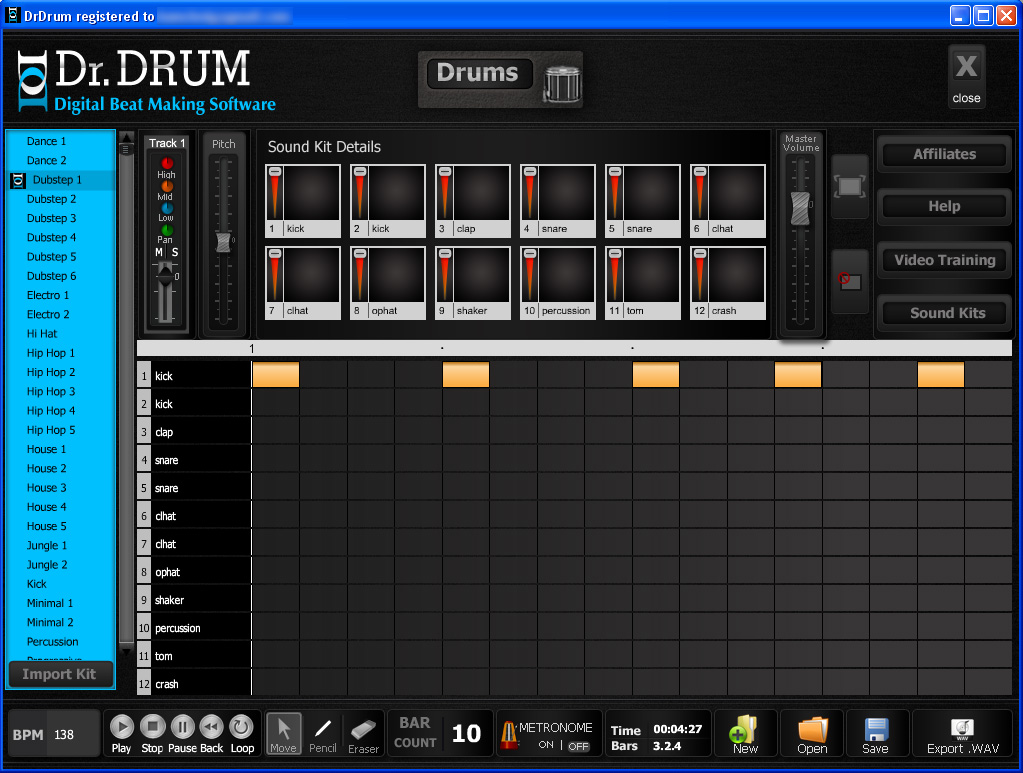Trigger pad 3 clap
This screenshot has width=1023, height=773.
point(481,193)
